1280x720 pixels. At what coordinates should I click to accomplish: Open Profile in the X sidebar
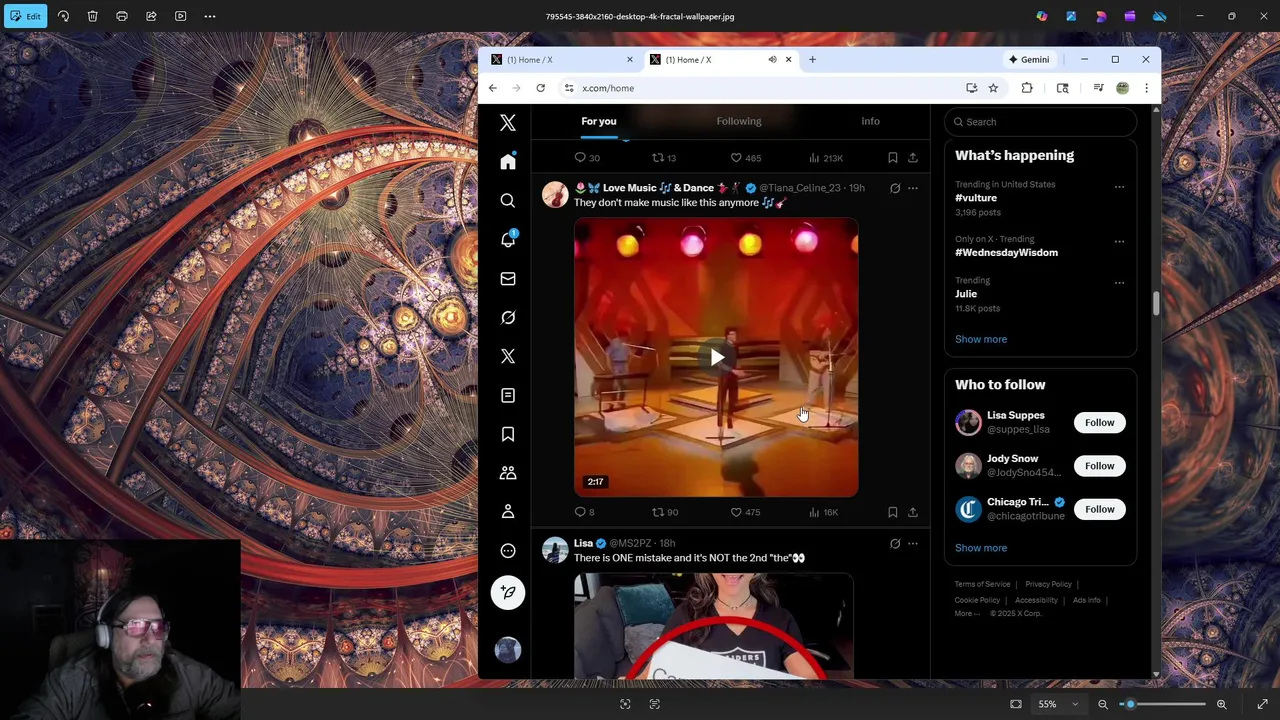(508, 512)
